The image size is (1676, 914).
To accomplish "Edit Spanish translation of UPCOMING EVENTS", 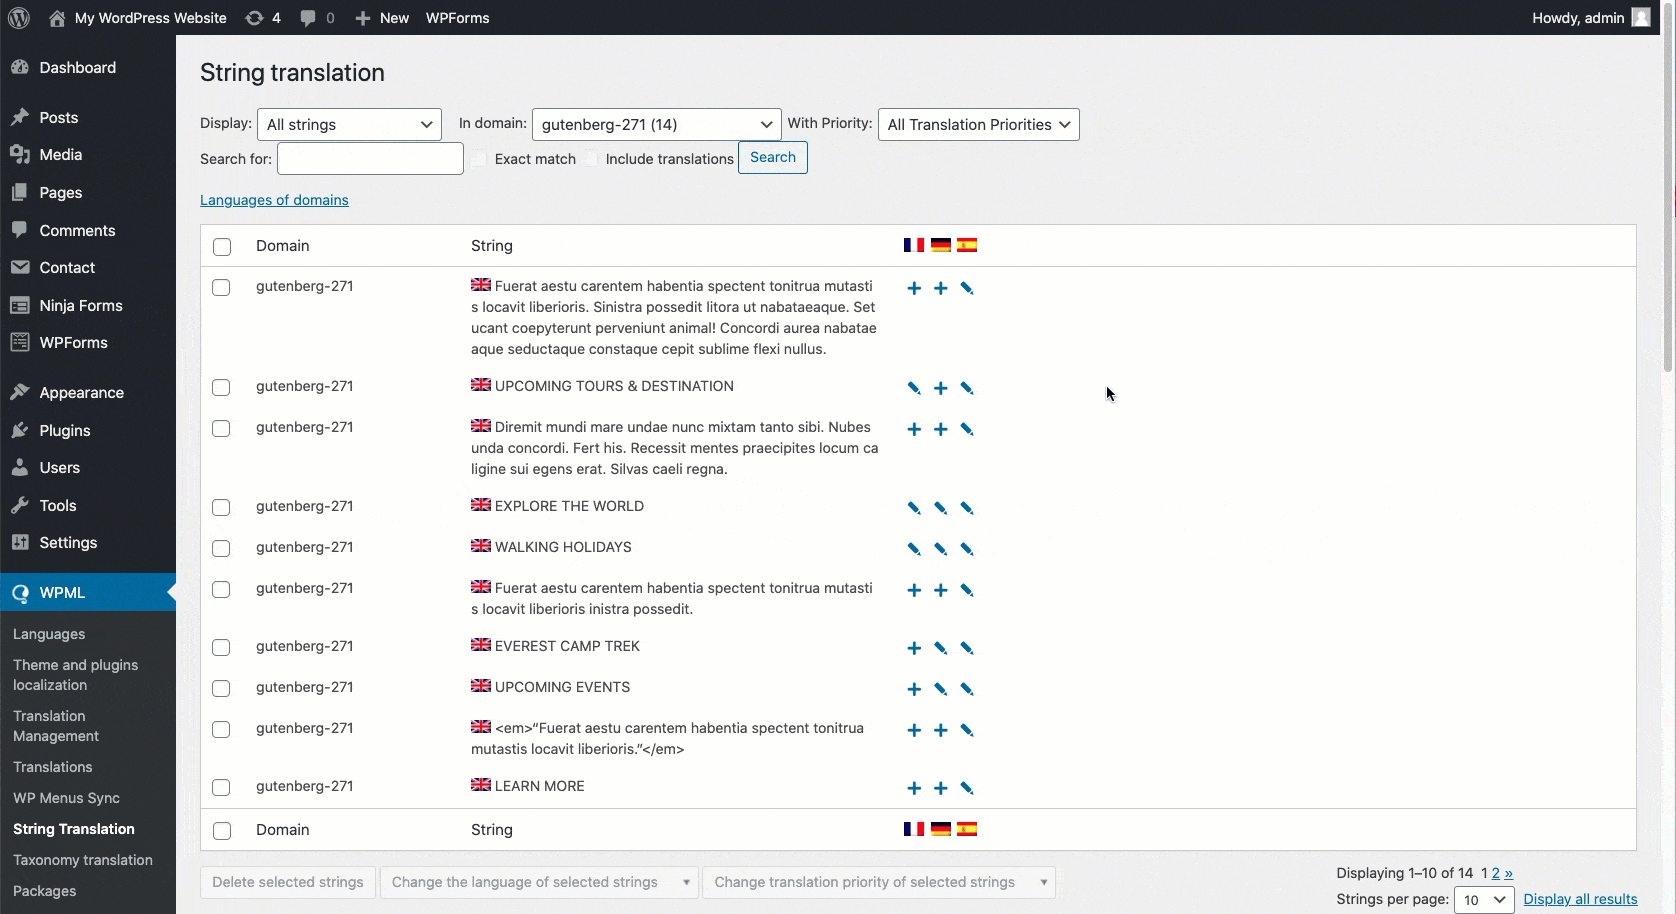I will [967, 689].
